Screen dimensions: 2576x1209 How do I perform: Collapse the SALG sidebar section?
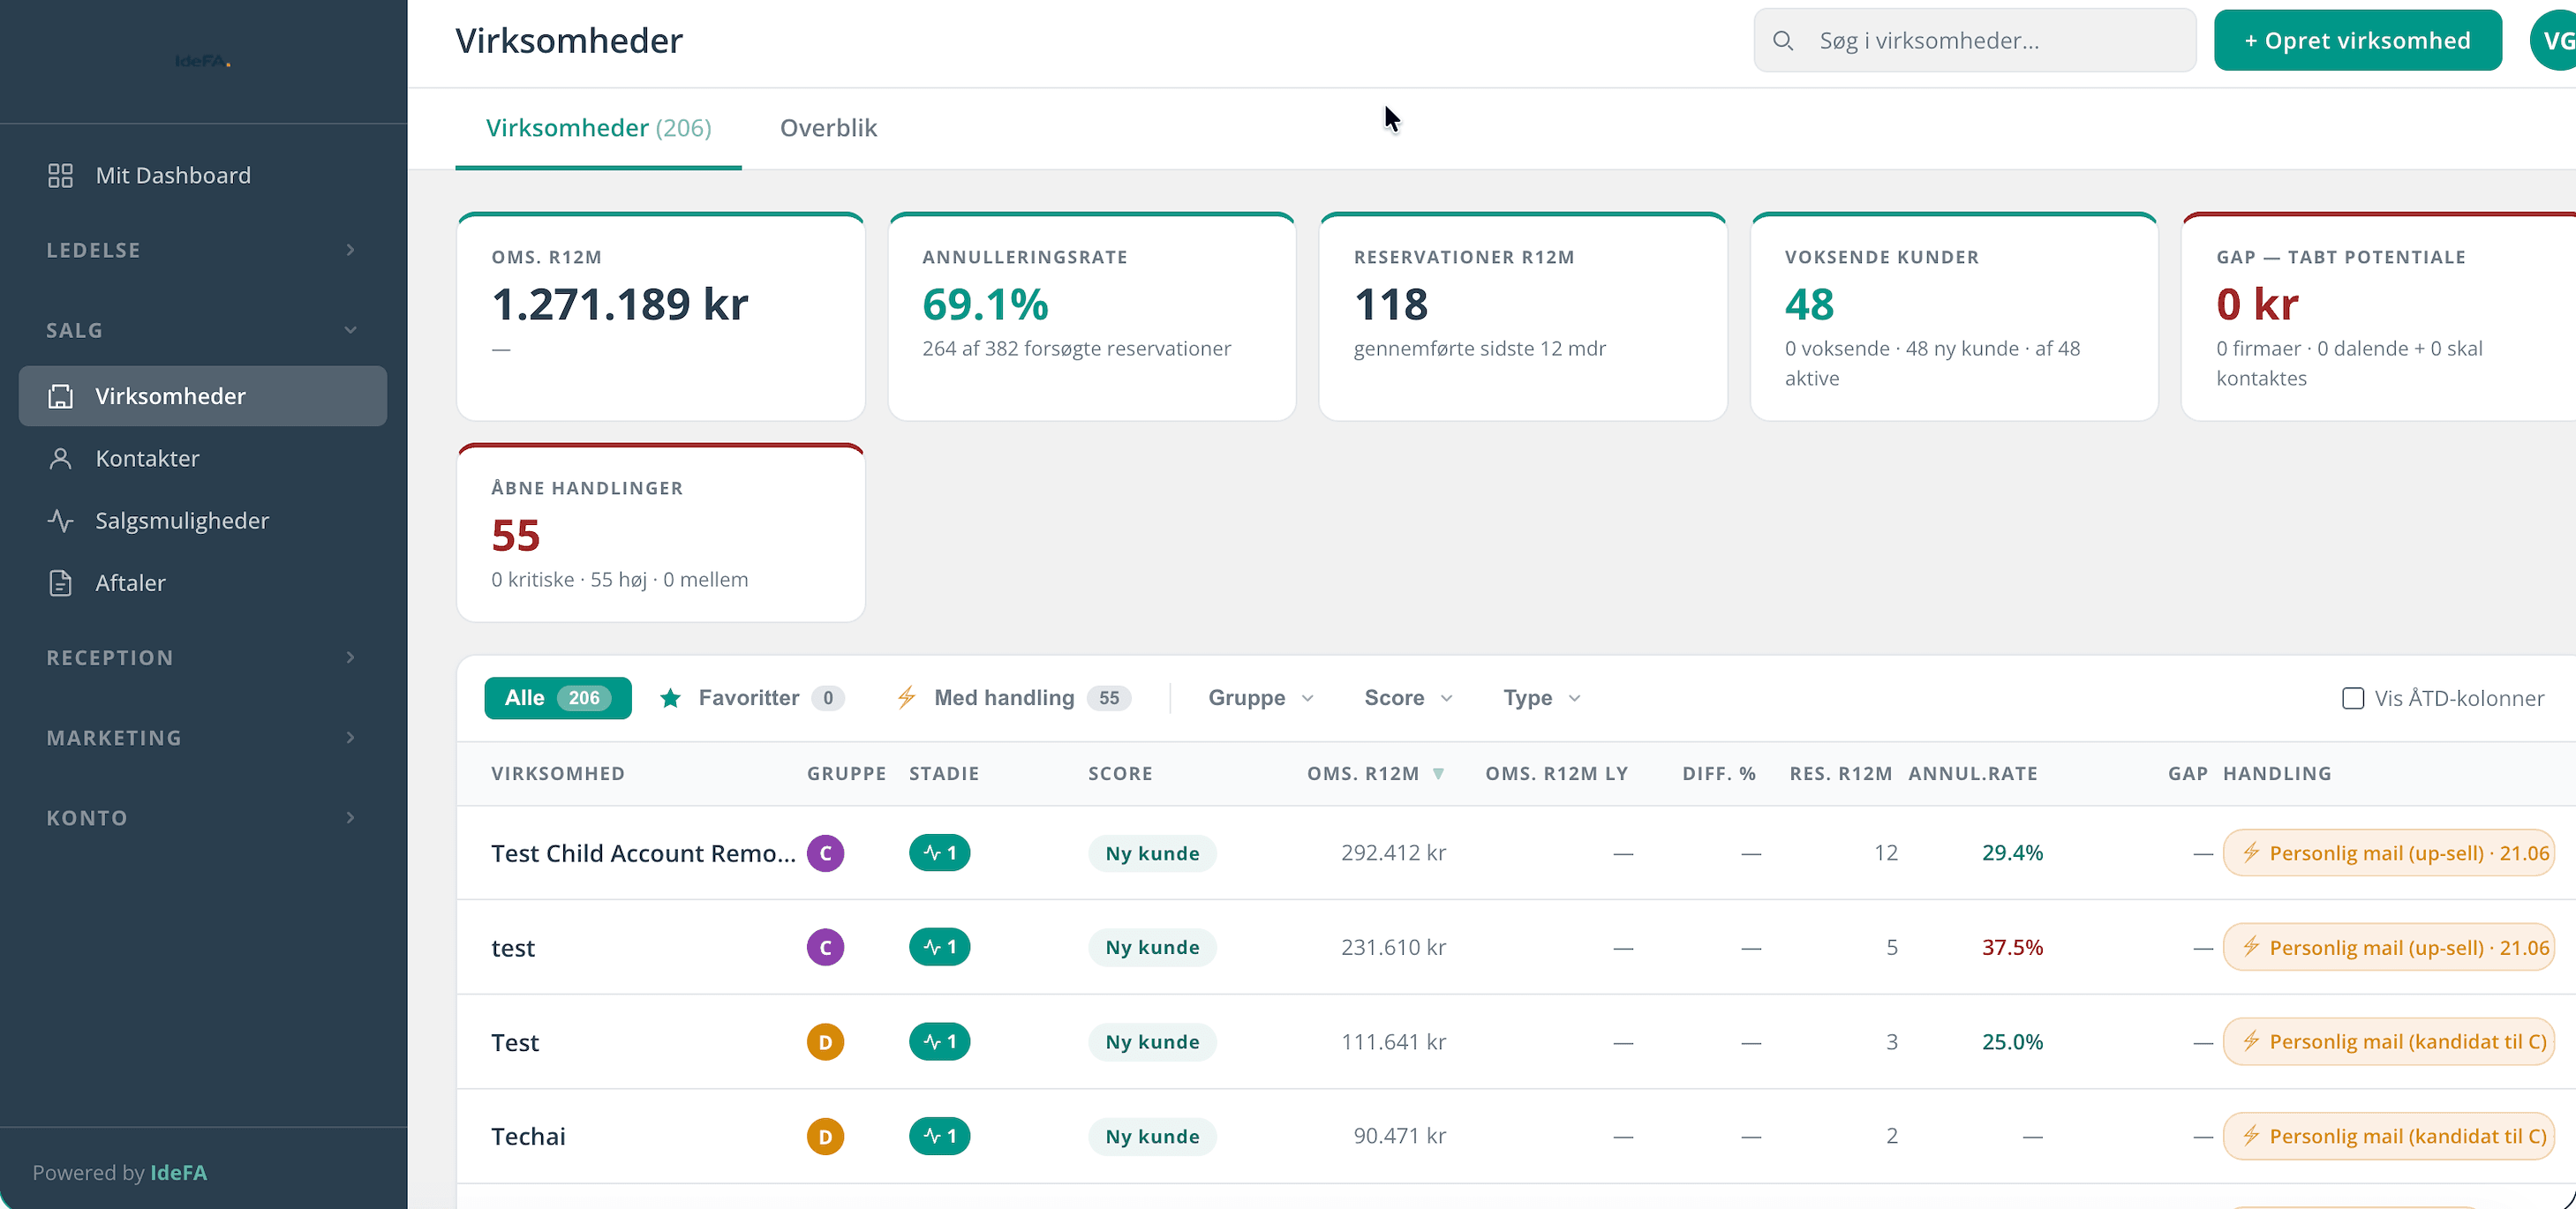pyautogui.click(x=203, y=330)
